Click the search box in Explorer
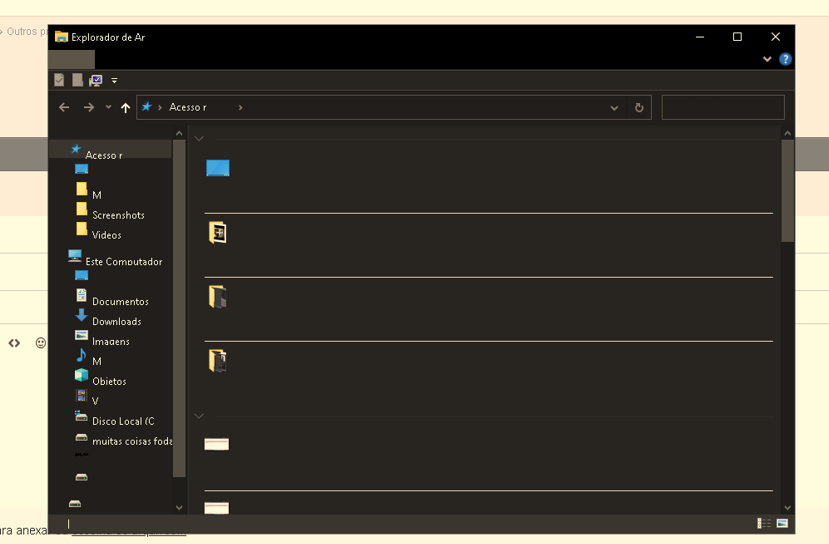This screenshot has width=829, height=544. 723,107
